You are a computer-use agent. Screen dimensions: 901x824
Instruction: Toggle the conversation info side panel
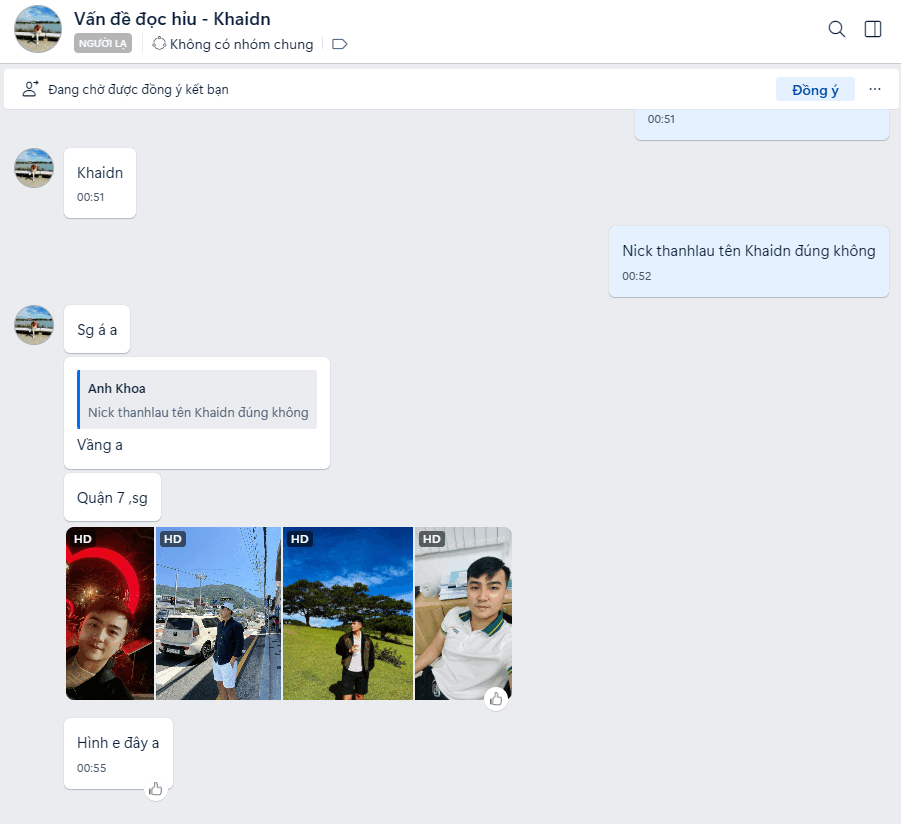[873, 29]
